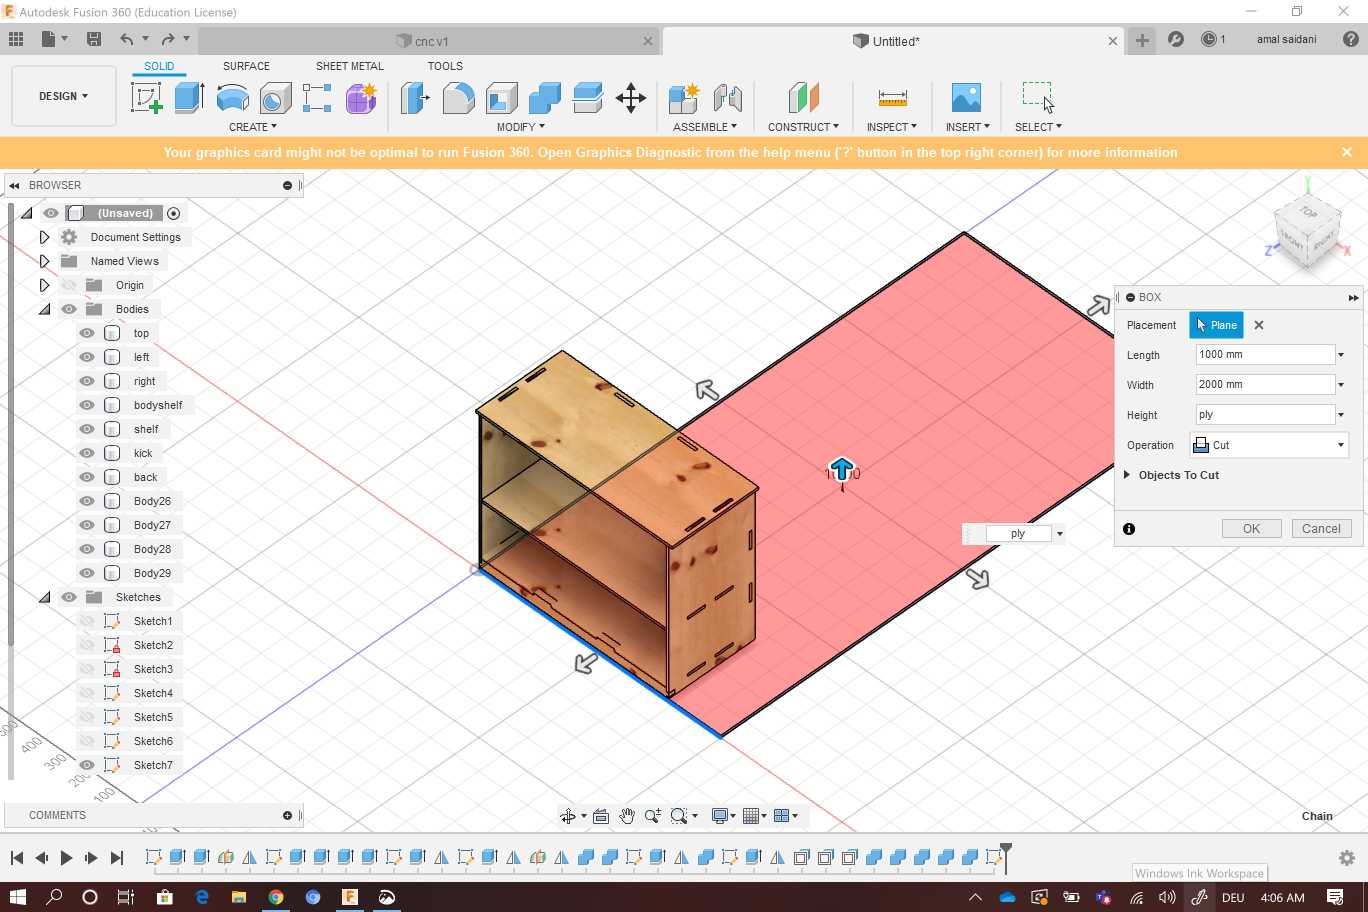Open the data panel grid icon

pyautogui.click(x=16, y=39)
